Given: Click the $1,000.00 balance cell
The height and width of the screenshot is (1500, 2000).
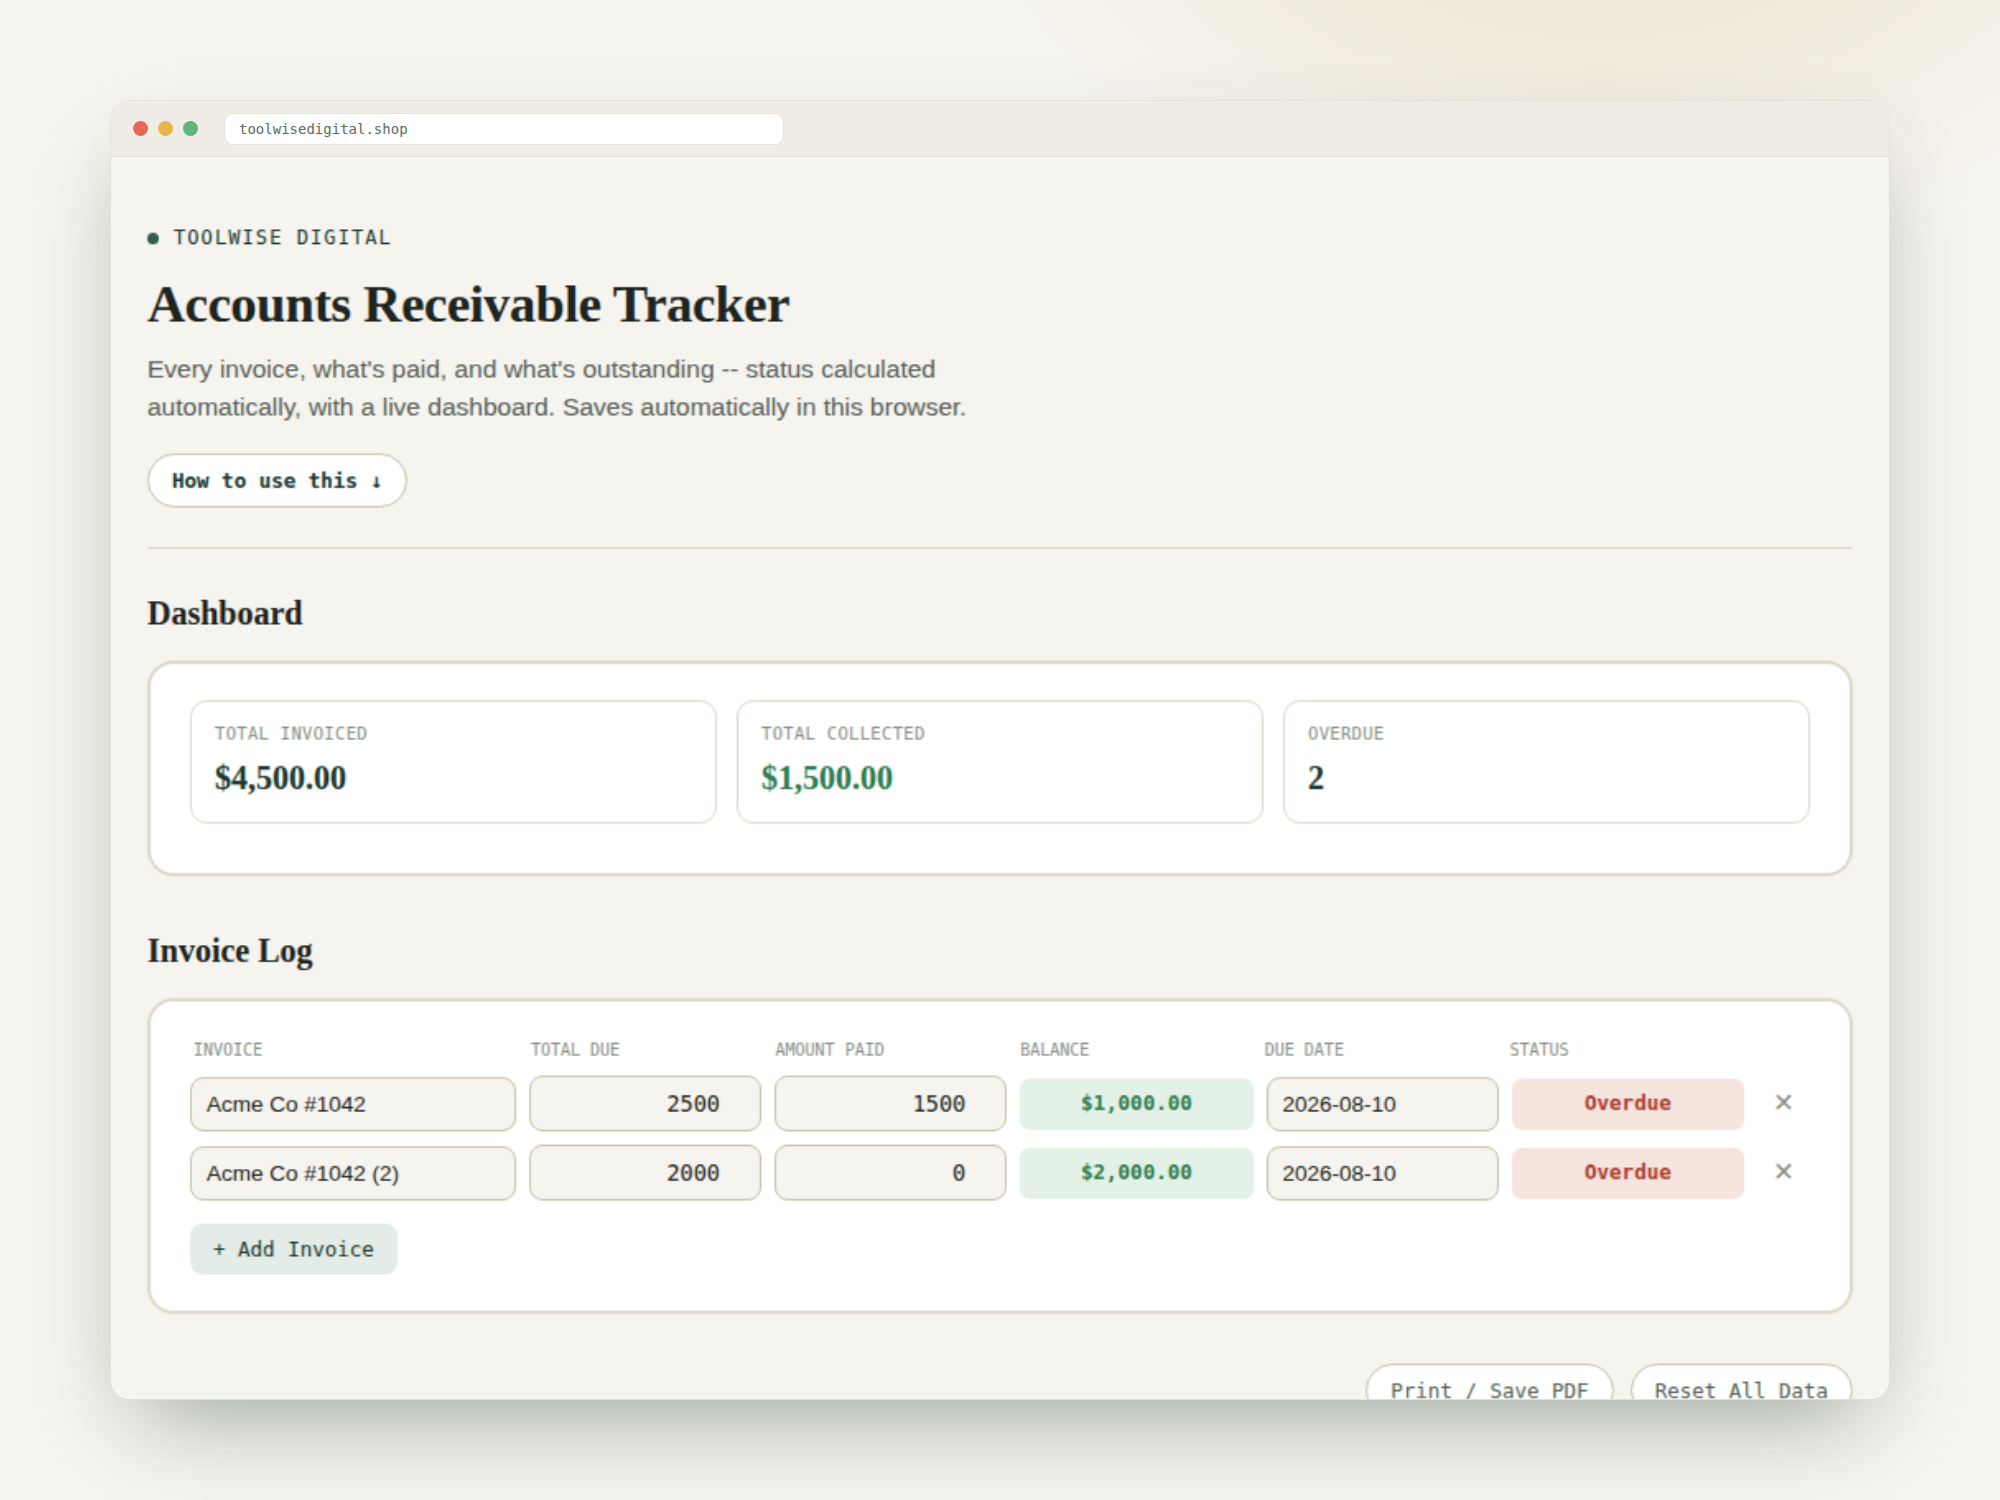Looking at the screenshot, I should point(1136,1104).
